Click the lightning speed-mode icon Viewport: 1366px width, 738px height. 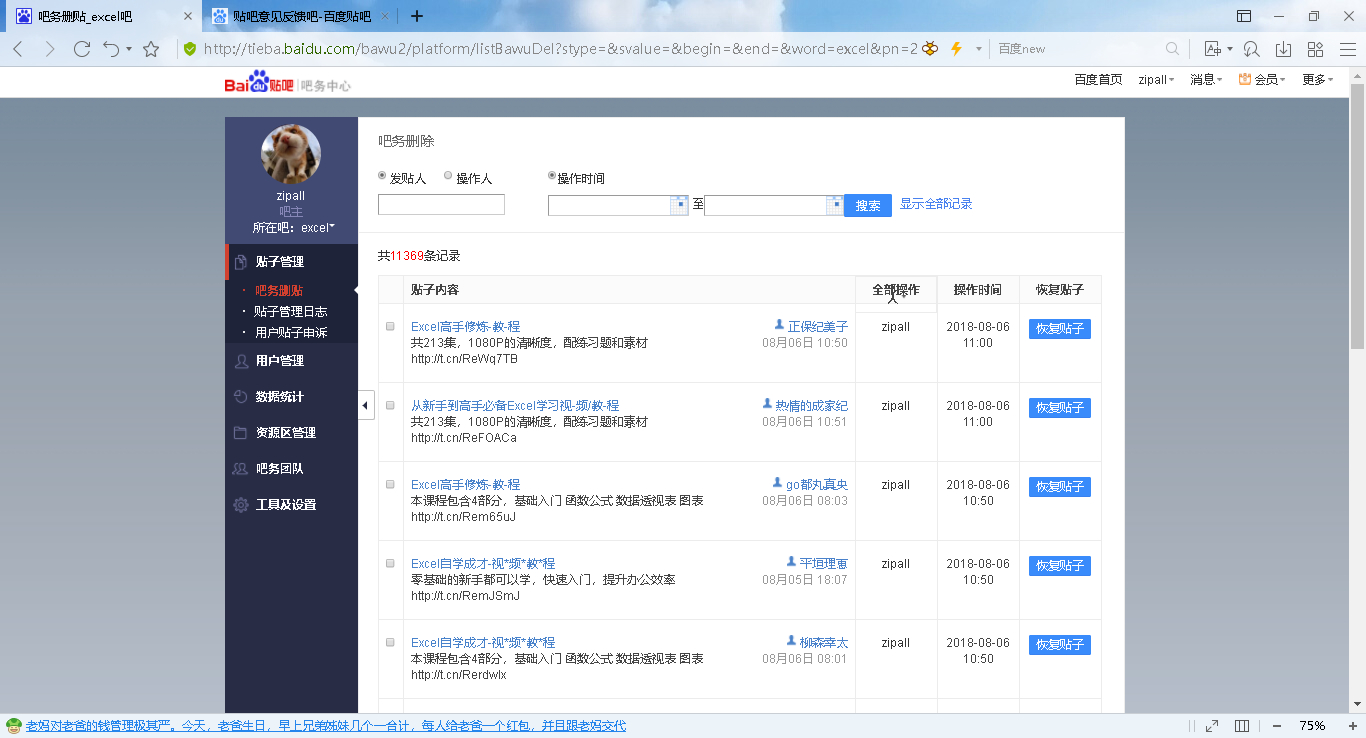point(956,49)
